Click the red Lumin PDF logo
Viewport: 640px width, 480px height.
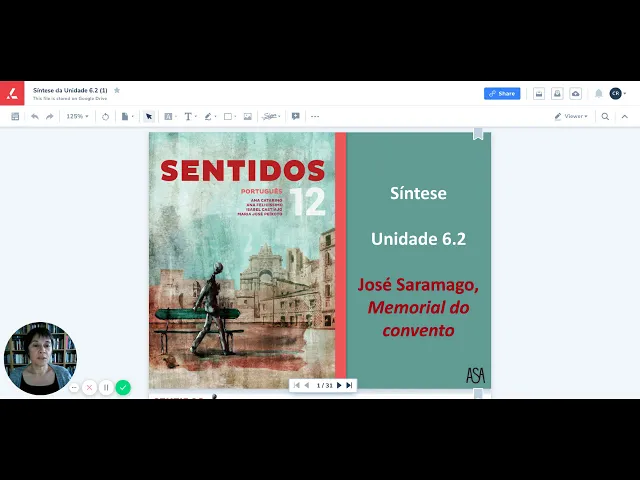[12, 93]
